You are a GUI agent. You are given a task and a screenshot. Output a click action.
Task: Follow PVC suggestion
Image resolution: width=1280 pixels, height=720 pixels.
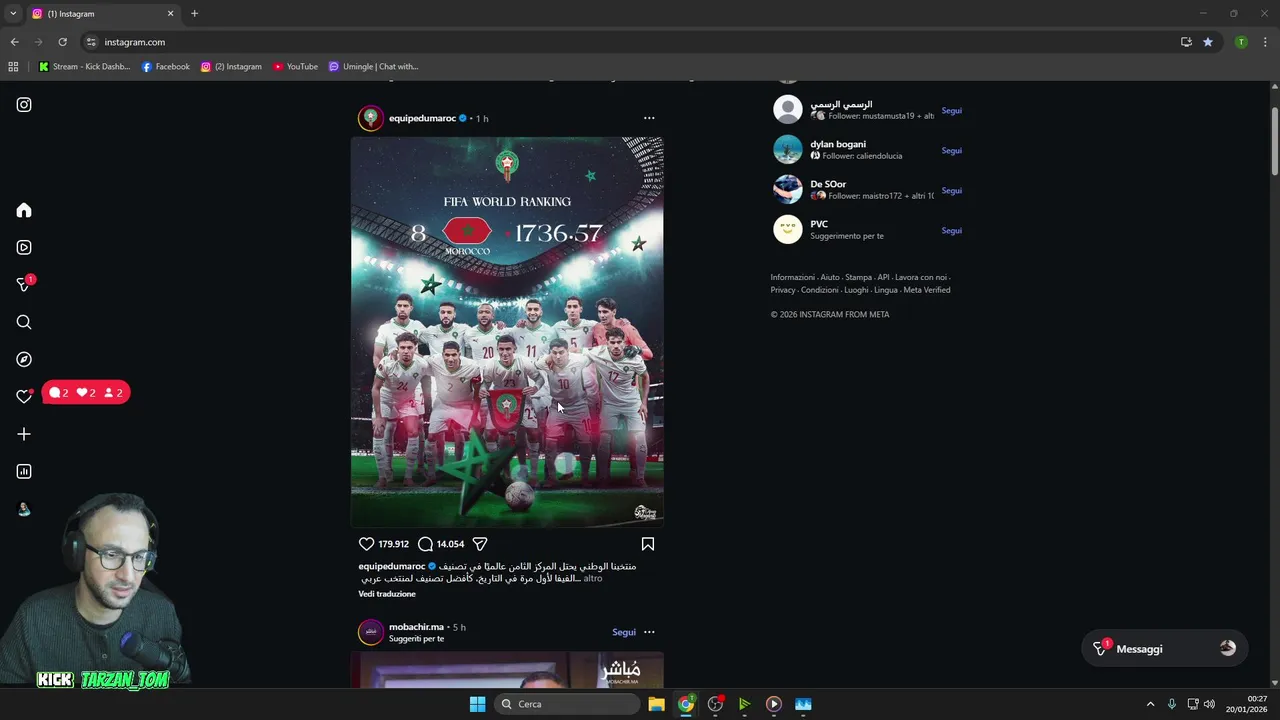click(951, 230)
